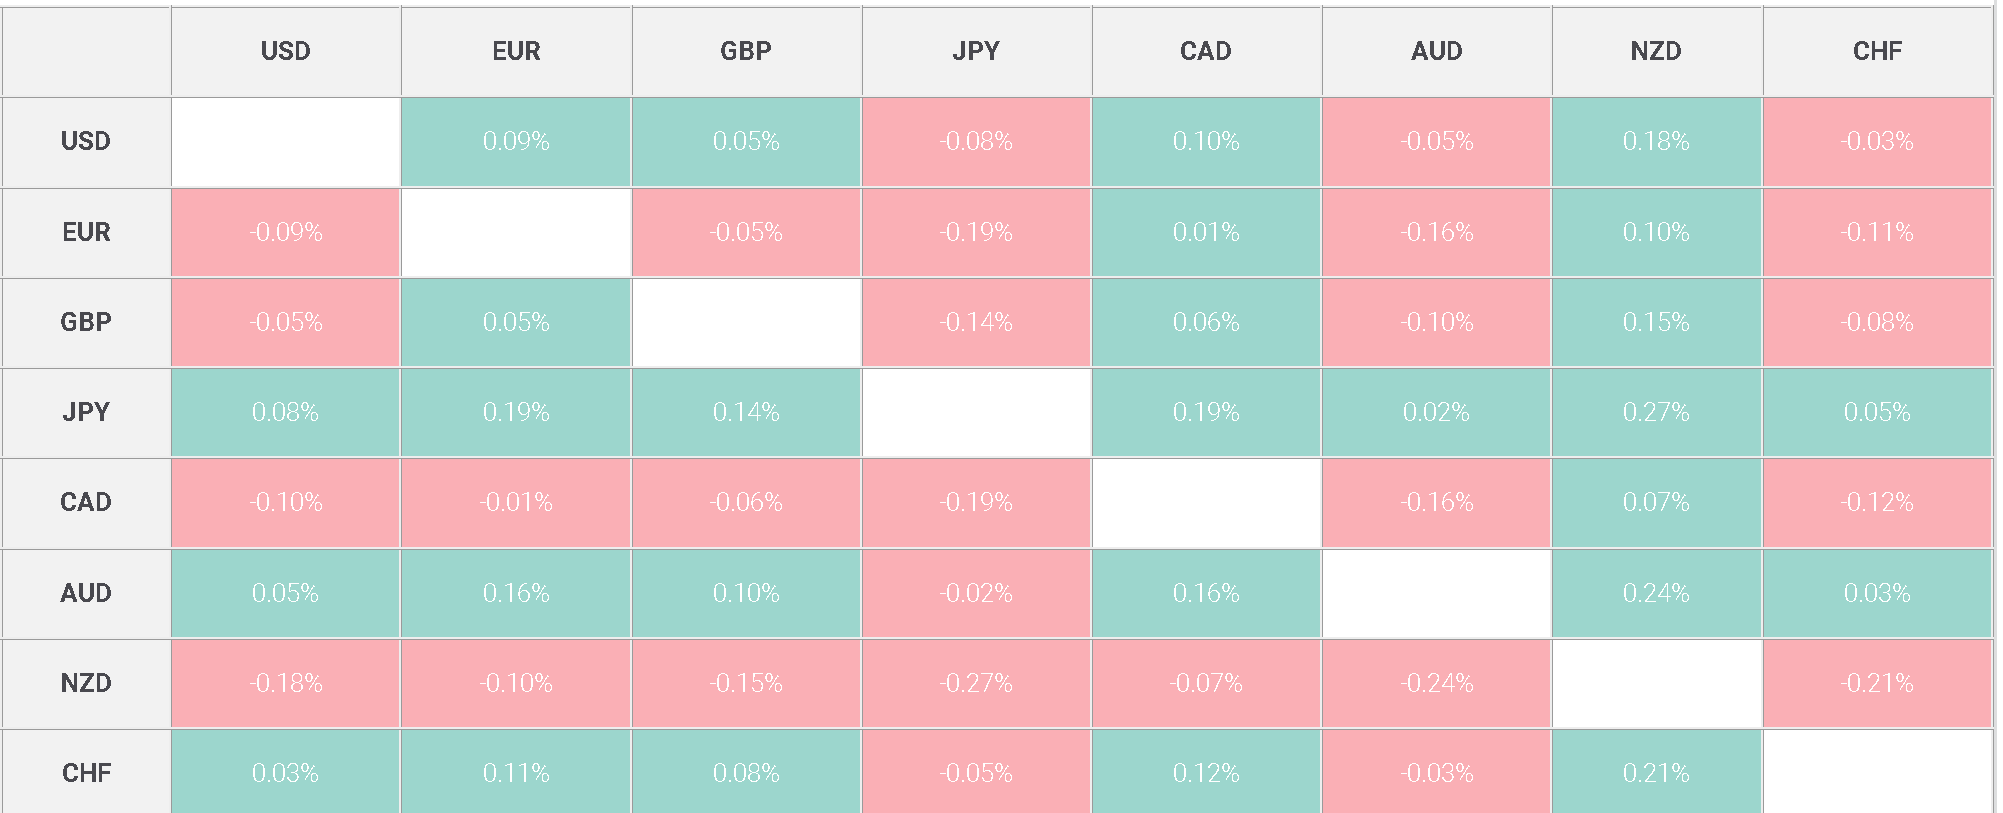Click the USD column header
Viewport: 2003px width, 813px height.
286,51
